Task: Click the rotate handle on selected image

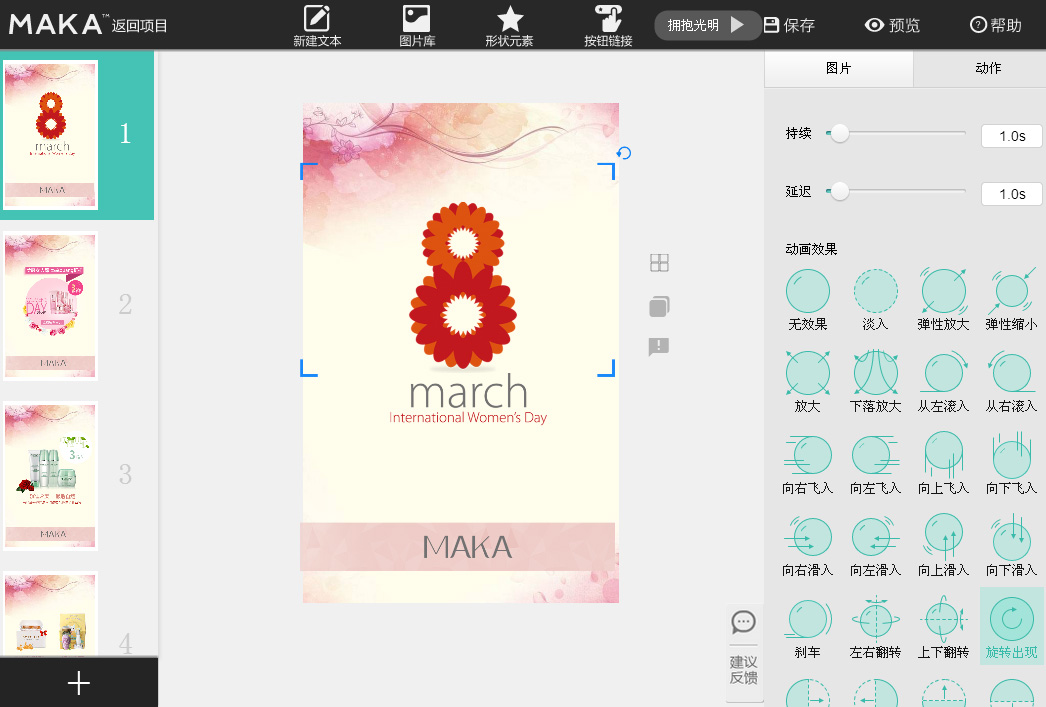Action: coord(624,153)
